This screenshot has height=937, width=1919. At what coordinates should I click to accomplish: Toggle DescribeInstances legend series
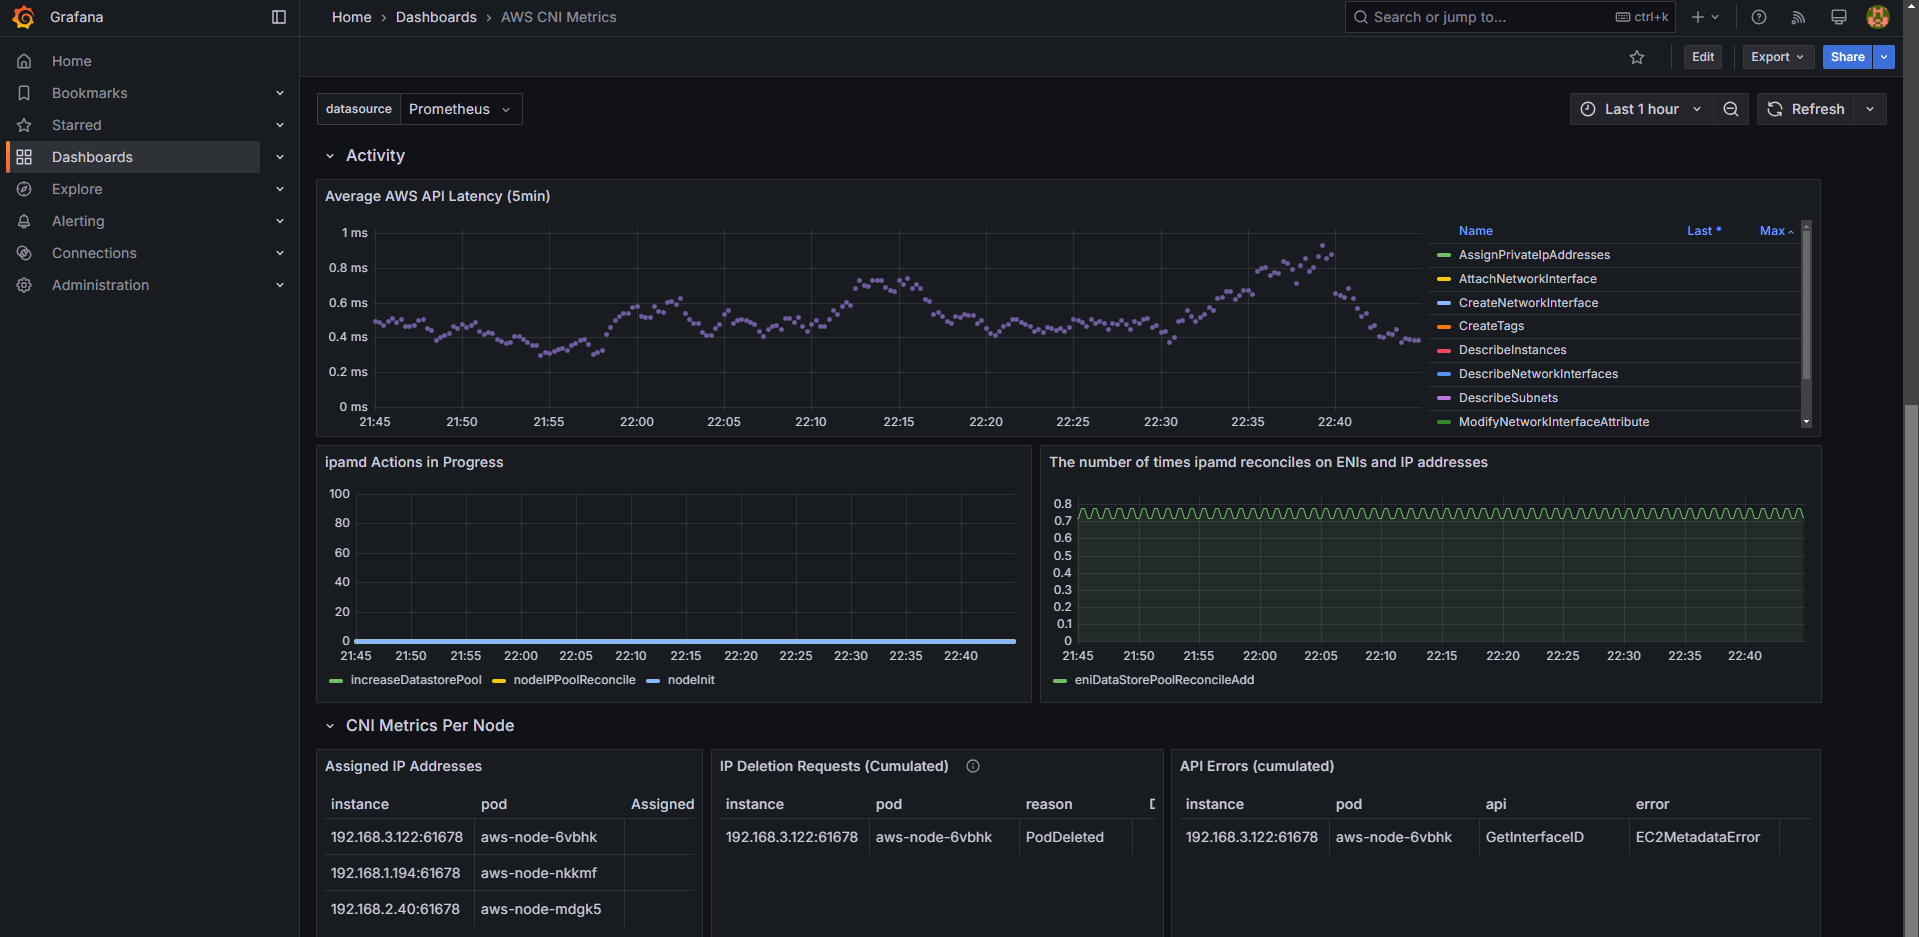tap(1512, 350)
